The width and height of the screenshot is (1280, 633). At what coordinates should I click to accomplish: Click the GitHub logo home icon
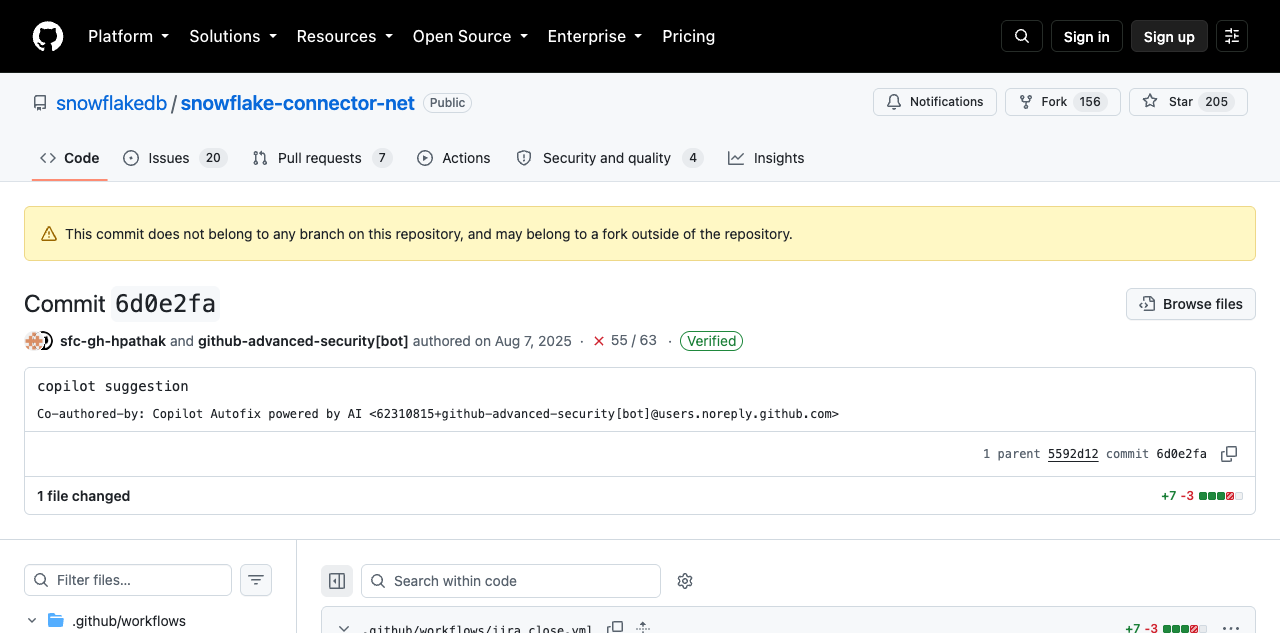48,37
